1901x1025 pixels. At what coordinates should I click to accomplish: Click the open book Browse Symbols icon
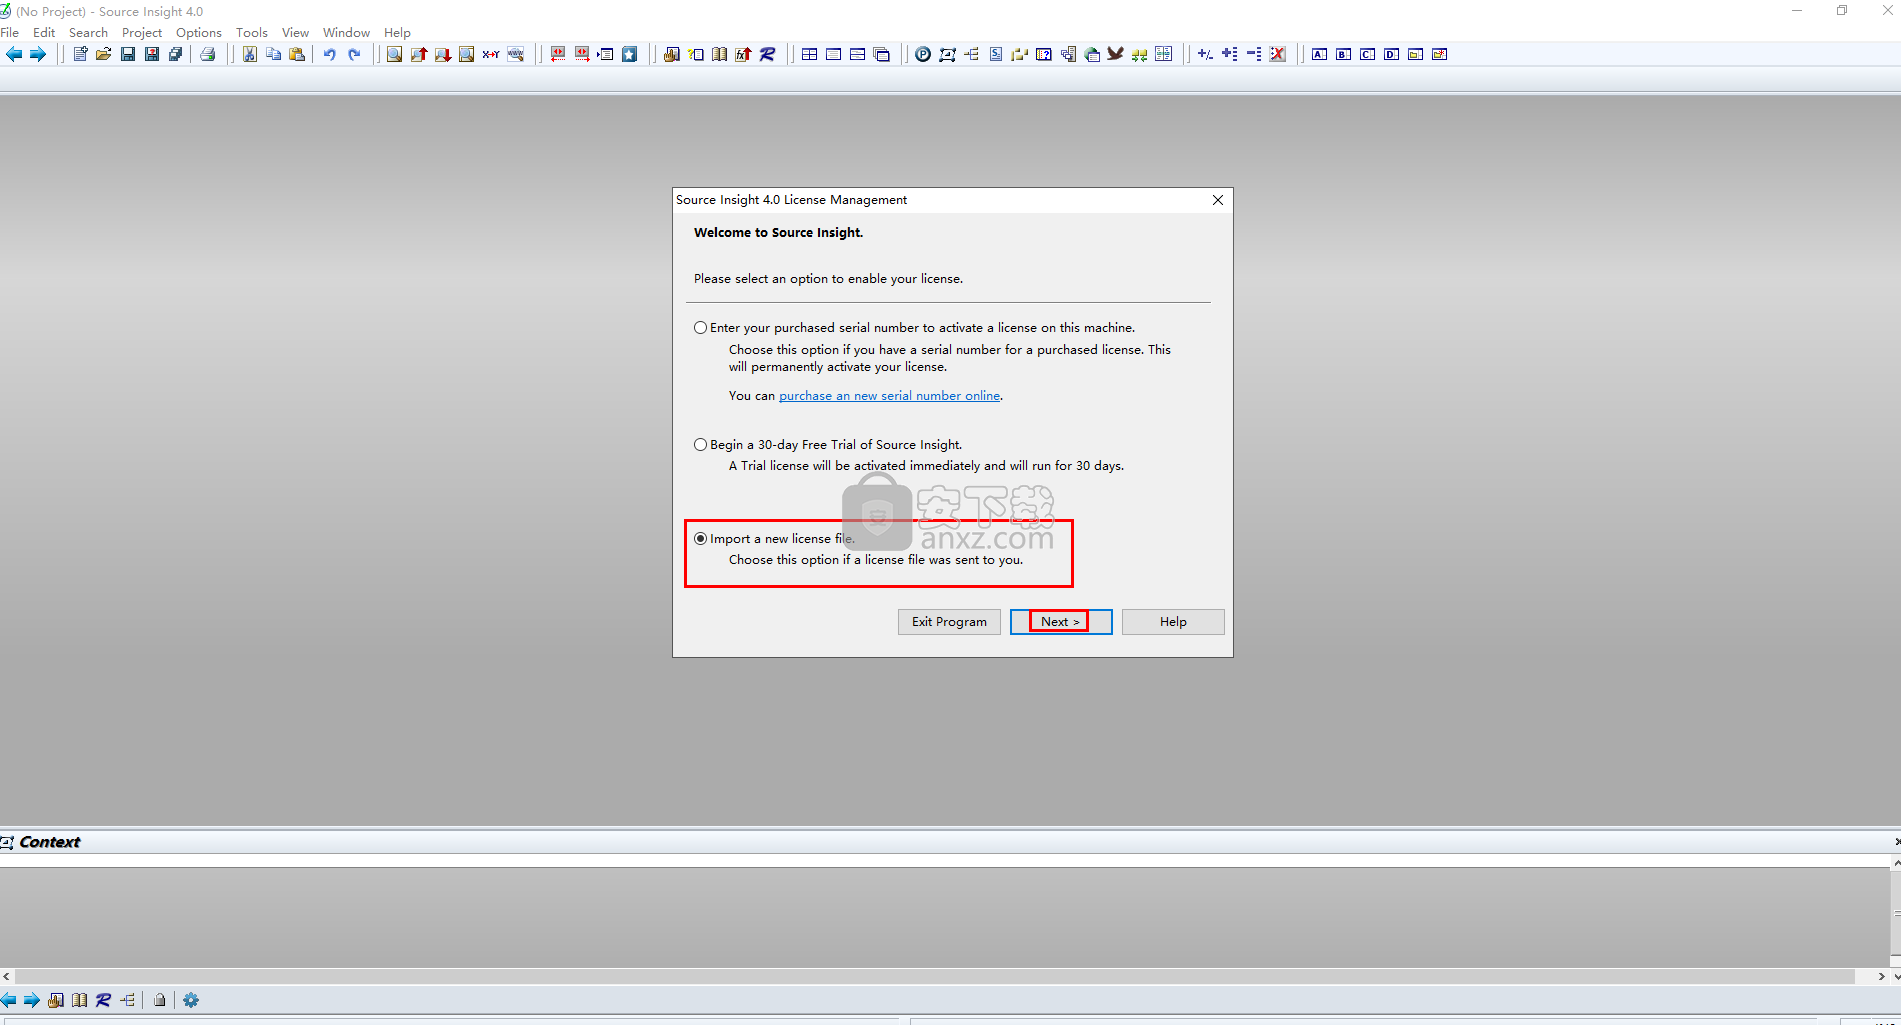720,54
